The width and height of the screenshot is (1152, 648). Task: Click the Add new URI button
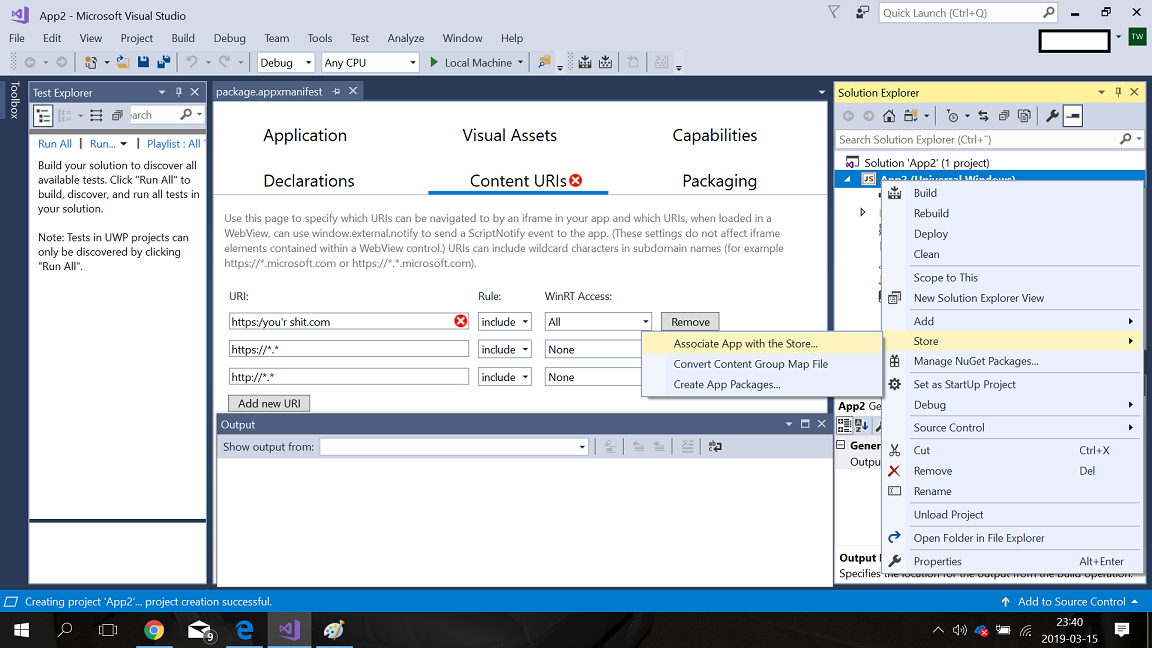point(269,403)
